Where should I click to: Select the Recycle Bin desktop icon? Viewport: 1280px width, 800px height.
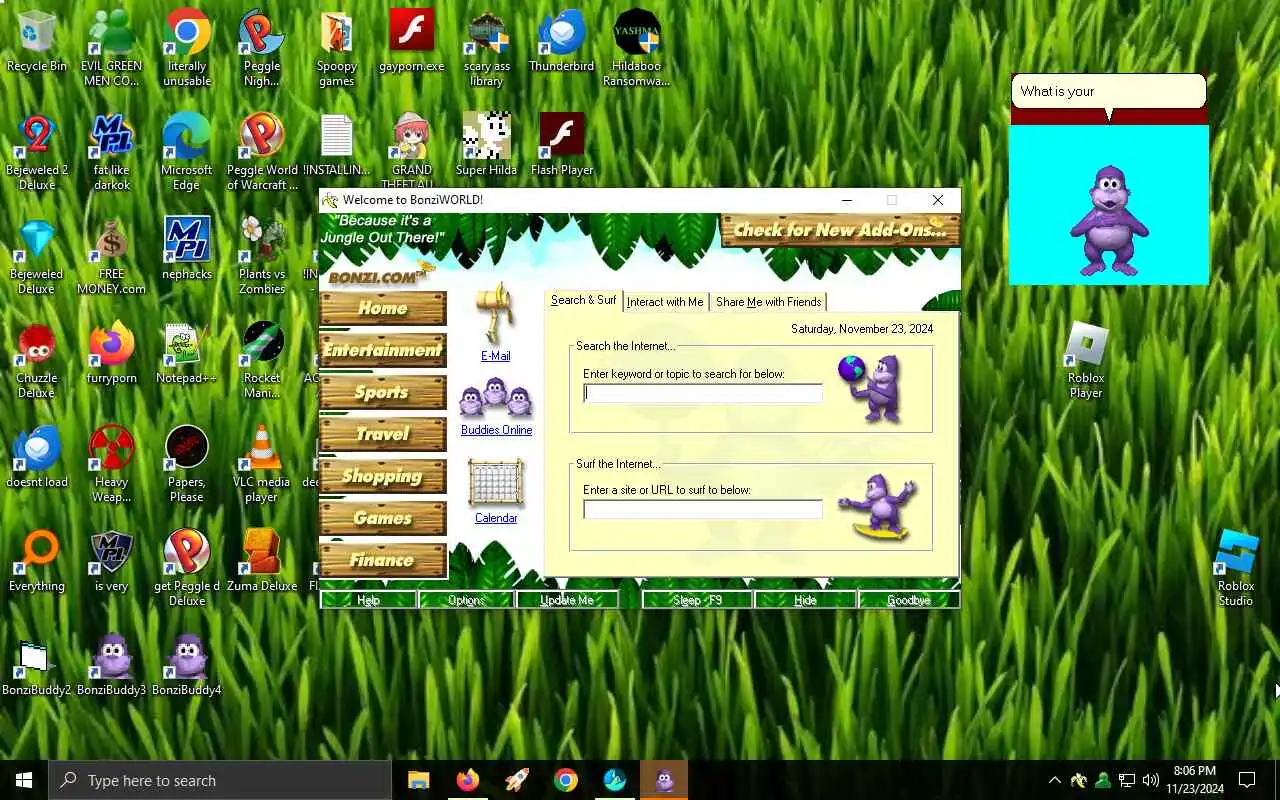[x=37, y=42]
